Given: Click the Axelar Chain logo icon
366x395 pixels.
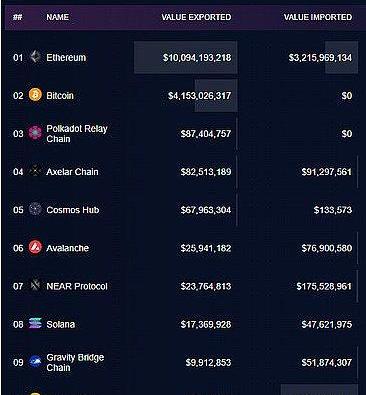Looking at the screenshot, I should click(x=35, y=171).
